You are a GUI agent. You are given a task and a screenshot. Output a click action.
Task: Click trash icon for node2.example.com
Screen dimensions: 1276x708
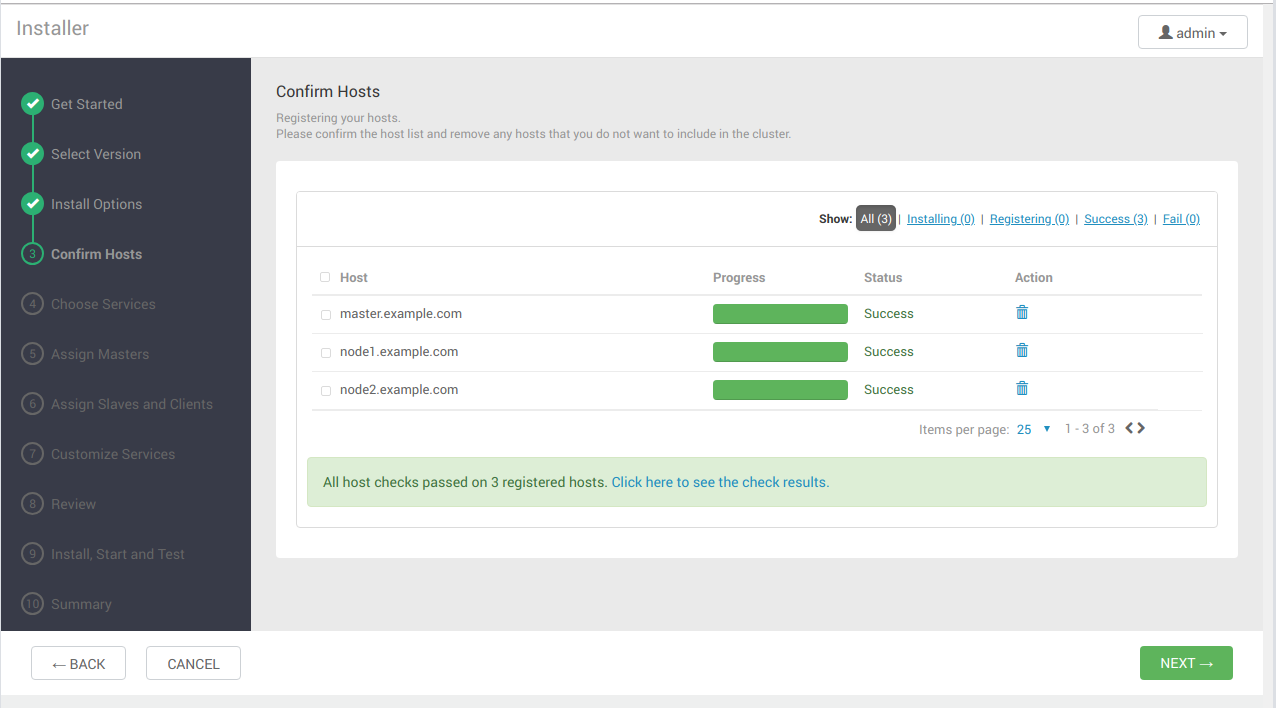[1022, 389]
